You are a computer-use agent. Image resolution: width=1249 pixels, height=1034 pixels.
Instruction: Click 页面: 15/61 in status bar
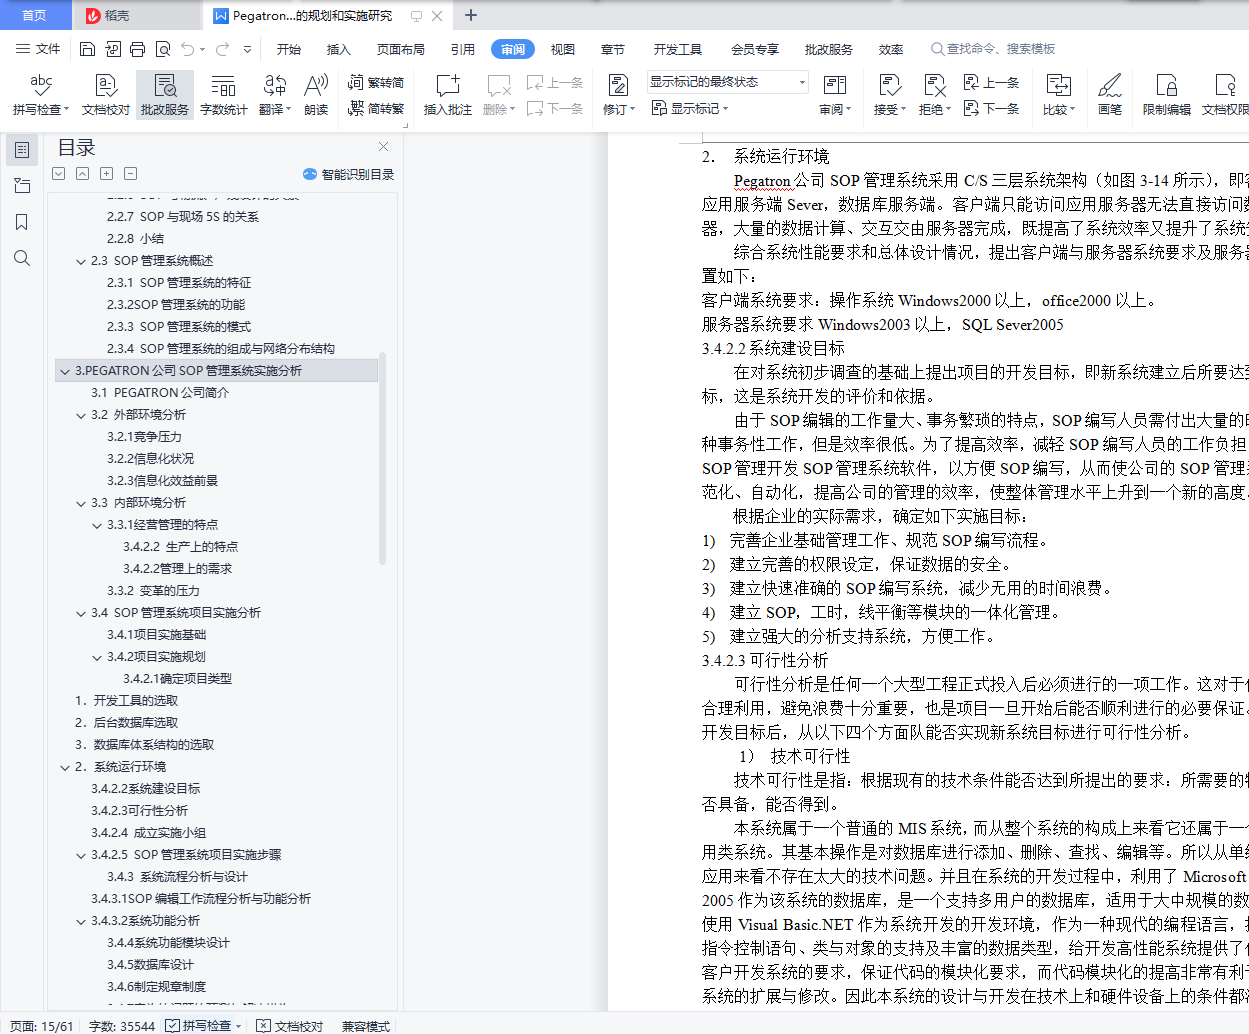tap(41, 1026)
